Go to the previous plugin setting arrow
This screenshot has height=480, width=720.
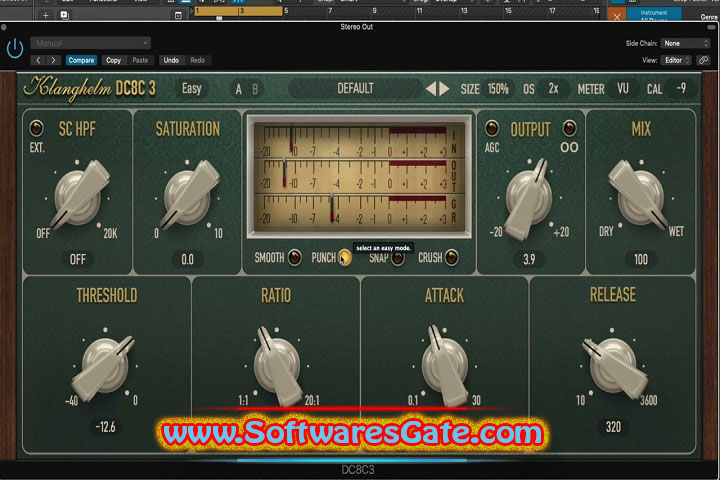[39, 60]
